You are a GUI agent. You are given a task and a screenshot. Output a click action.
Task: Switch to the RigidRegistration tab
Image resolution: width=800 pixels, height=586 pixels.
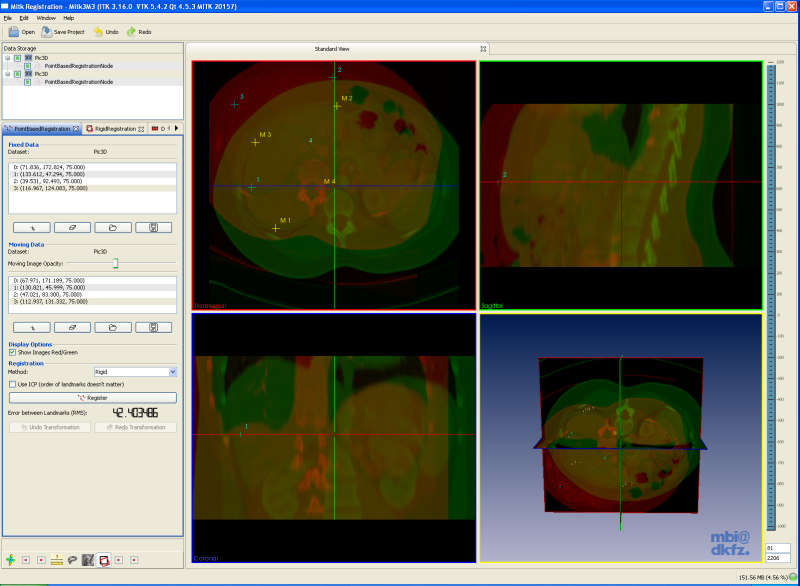click(115, 129)
